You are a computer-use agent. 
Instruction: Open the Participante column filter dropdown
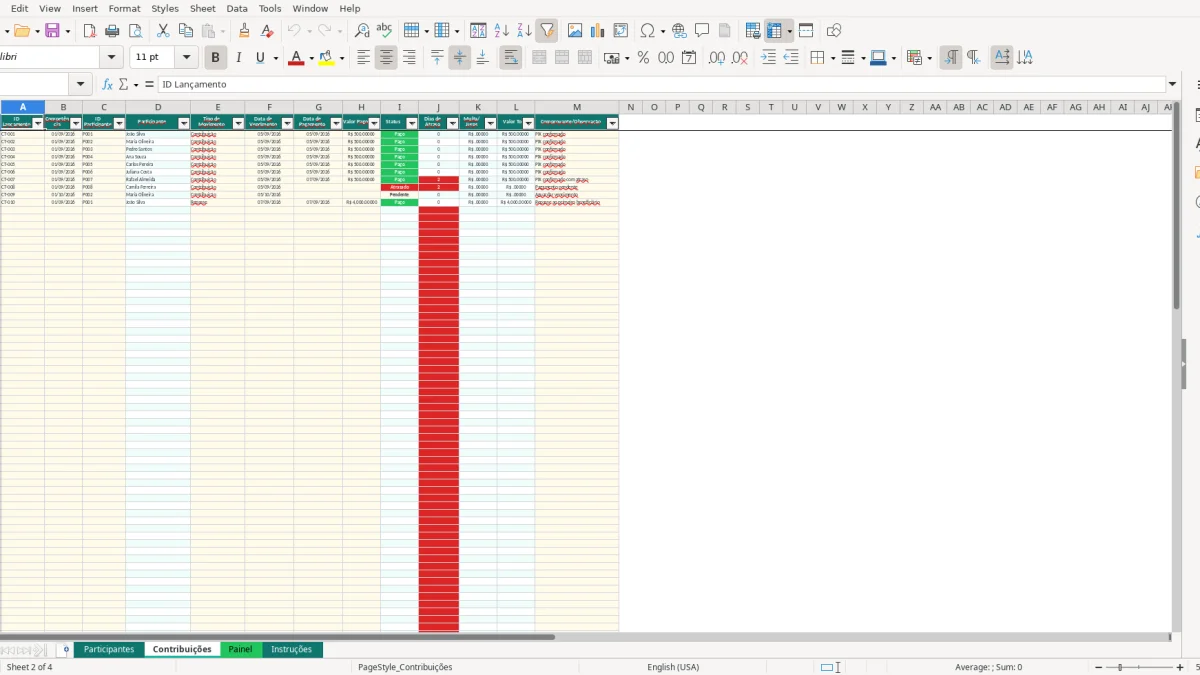click(184, 123)
